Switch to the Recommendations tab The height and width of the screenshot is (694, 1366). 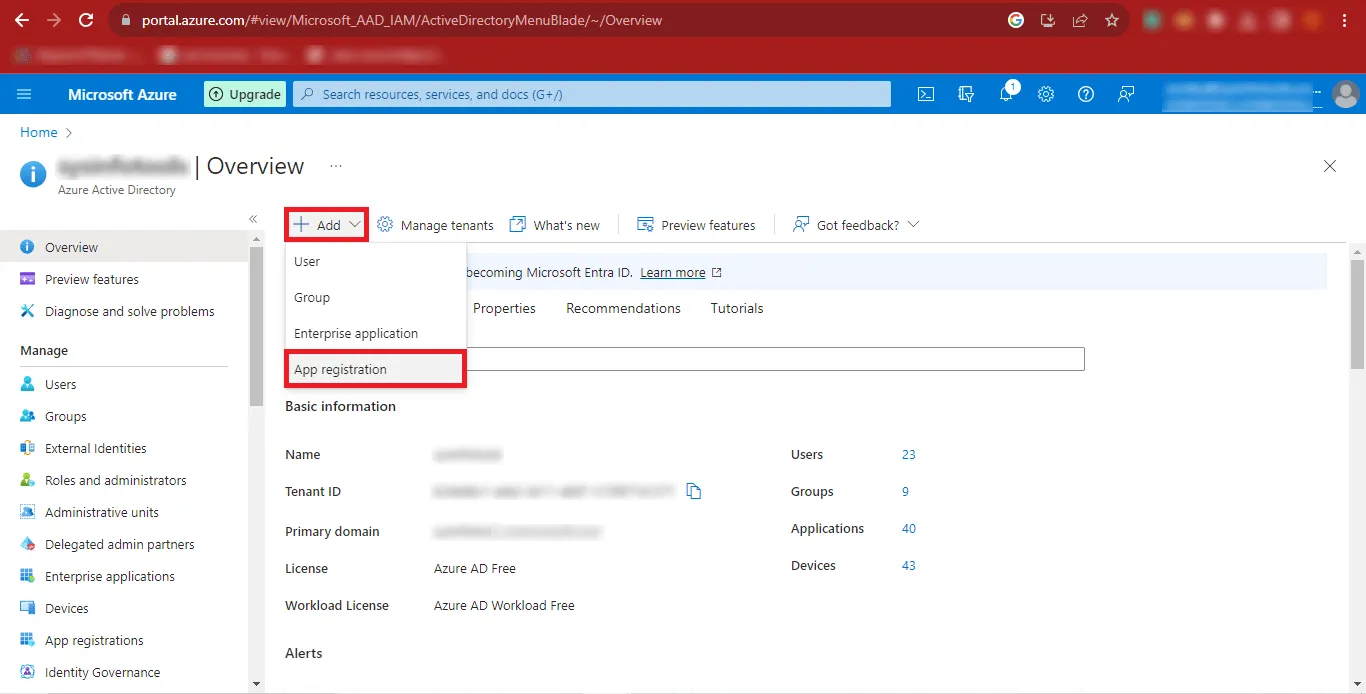[623, 308]
